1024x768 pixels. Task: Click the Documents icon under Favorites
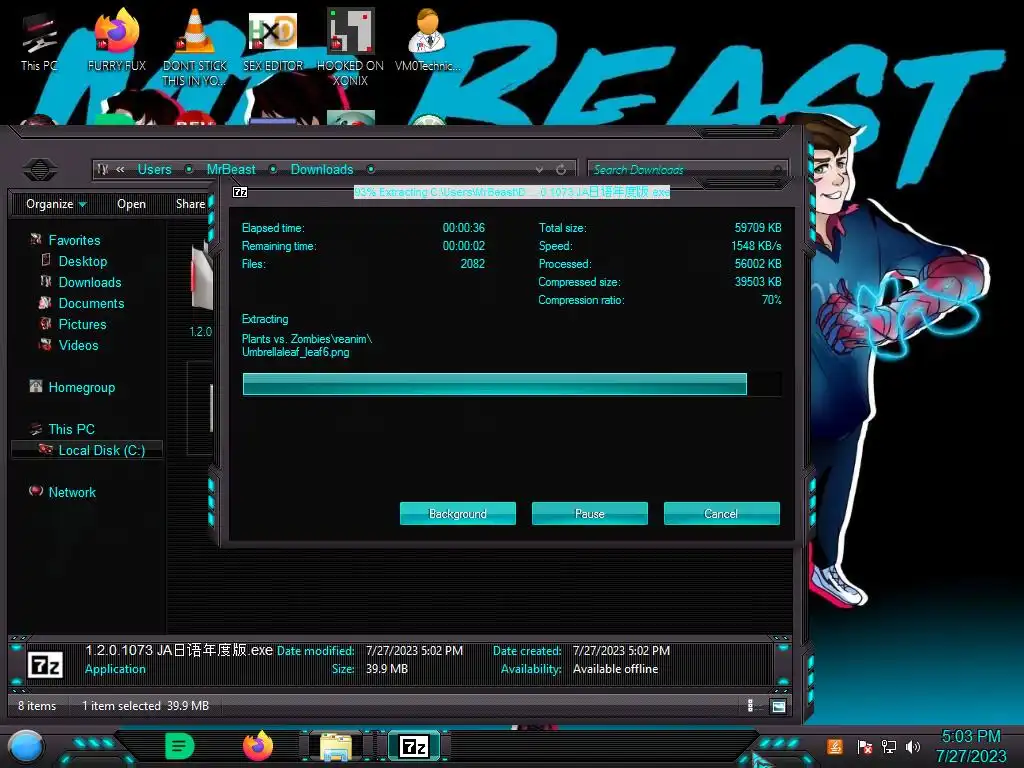[x=45, y=303]
